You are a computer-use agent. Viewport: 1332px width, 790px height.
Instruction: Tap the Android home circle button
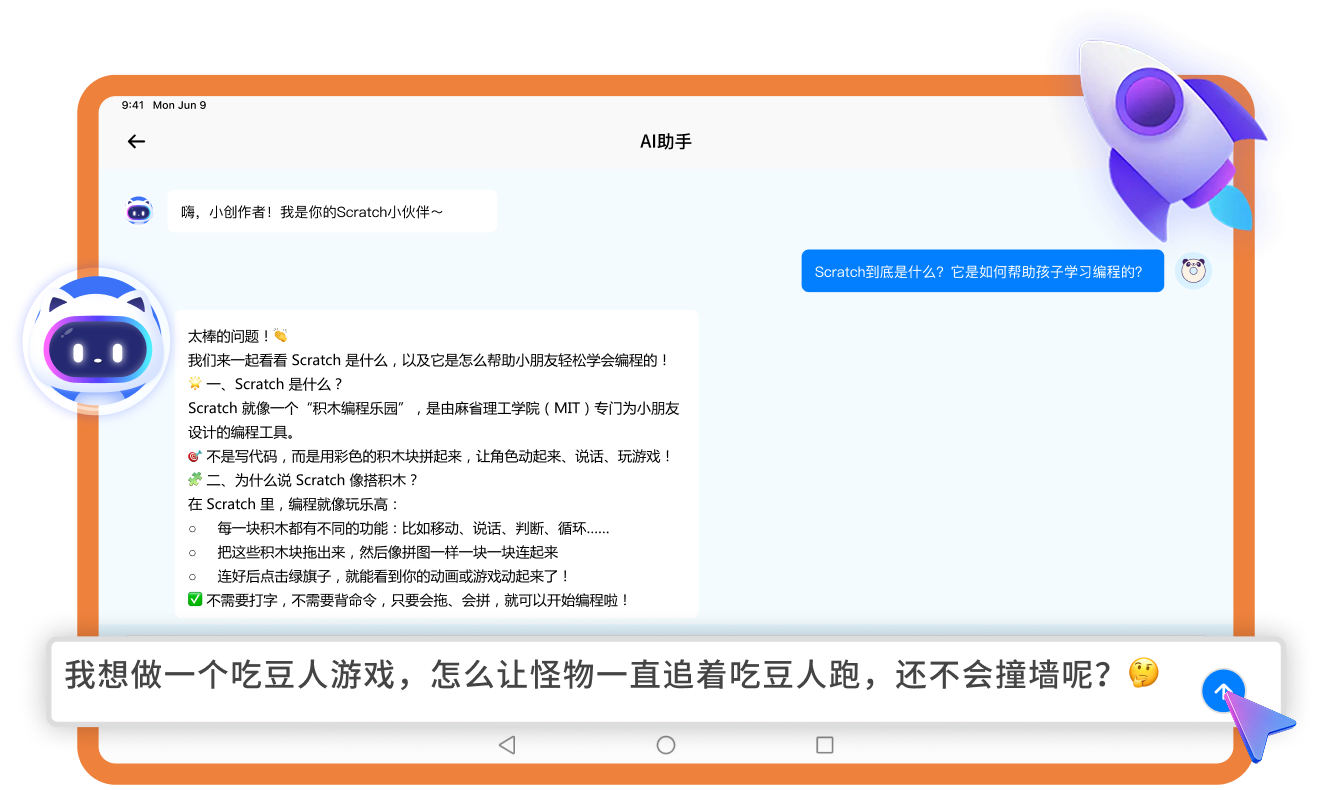(666, 745)
